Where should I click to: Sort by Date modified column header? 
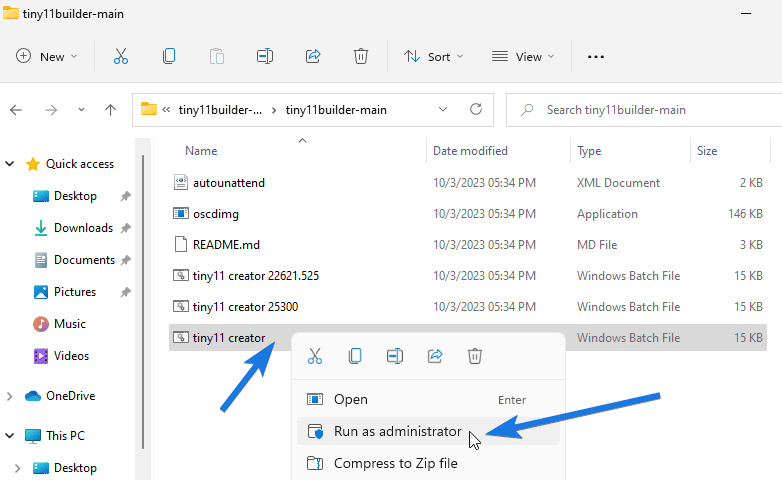tap(470, 151)
